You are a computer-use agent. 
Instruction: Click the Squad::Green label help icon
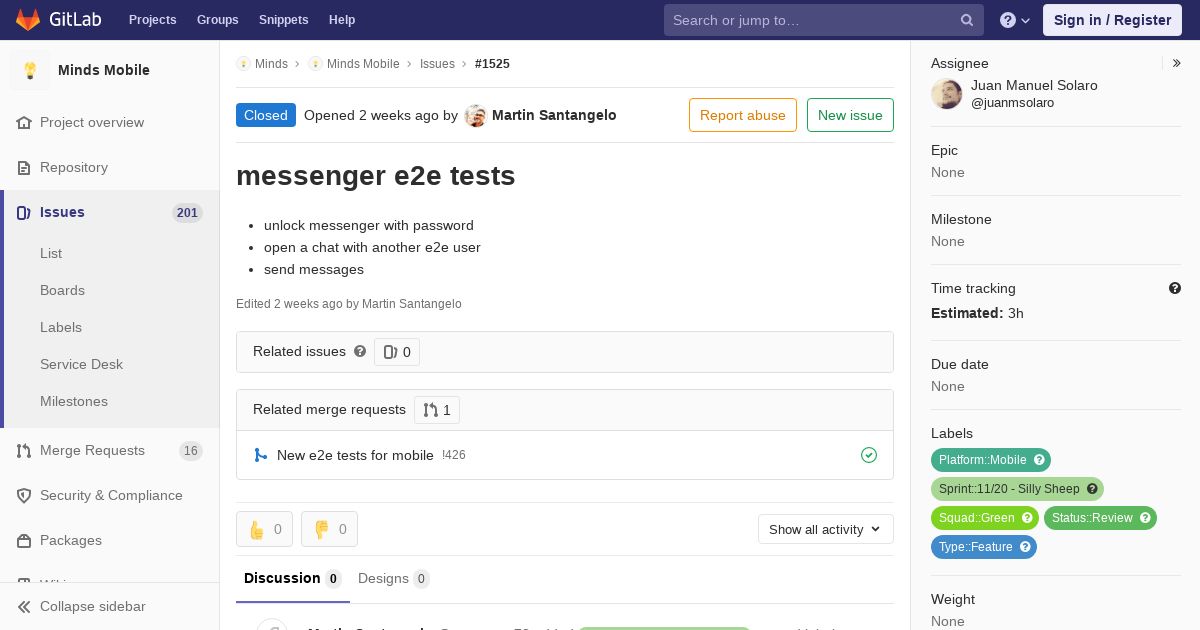pyautogui.click(x=1027, y=518)
